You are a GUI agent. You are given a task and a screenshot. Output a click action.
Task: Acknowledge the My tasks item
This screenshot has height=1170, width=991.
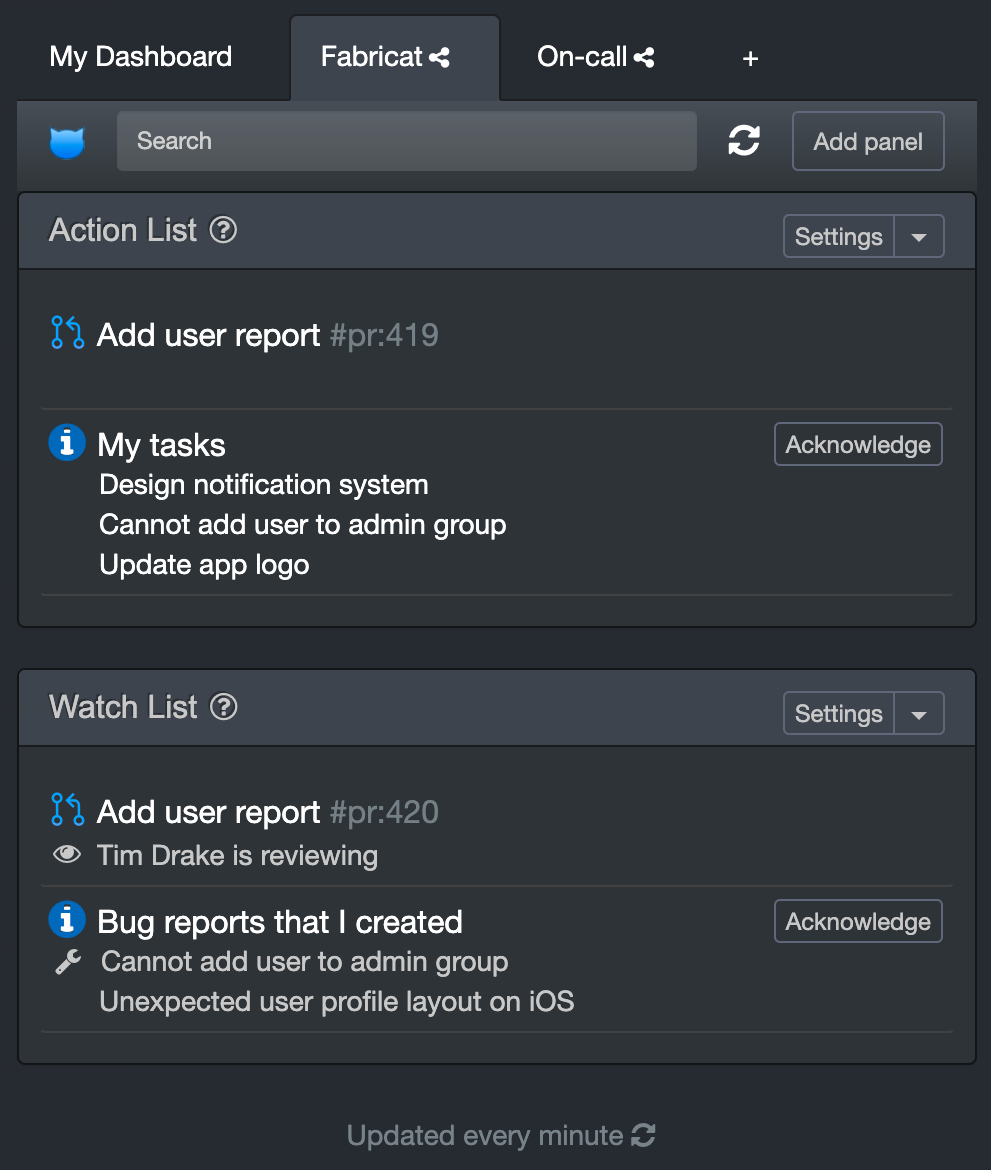point(858,444)
